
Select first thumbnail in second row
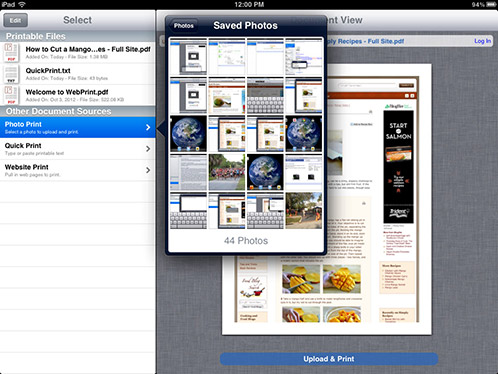188,95
